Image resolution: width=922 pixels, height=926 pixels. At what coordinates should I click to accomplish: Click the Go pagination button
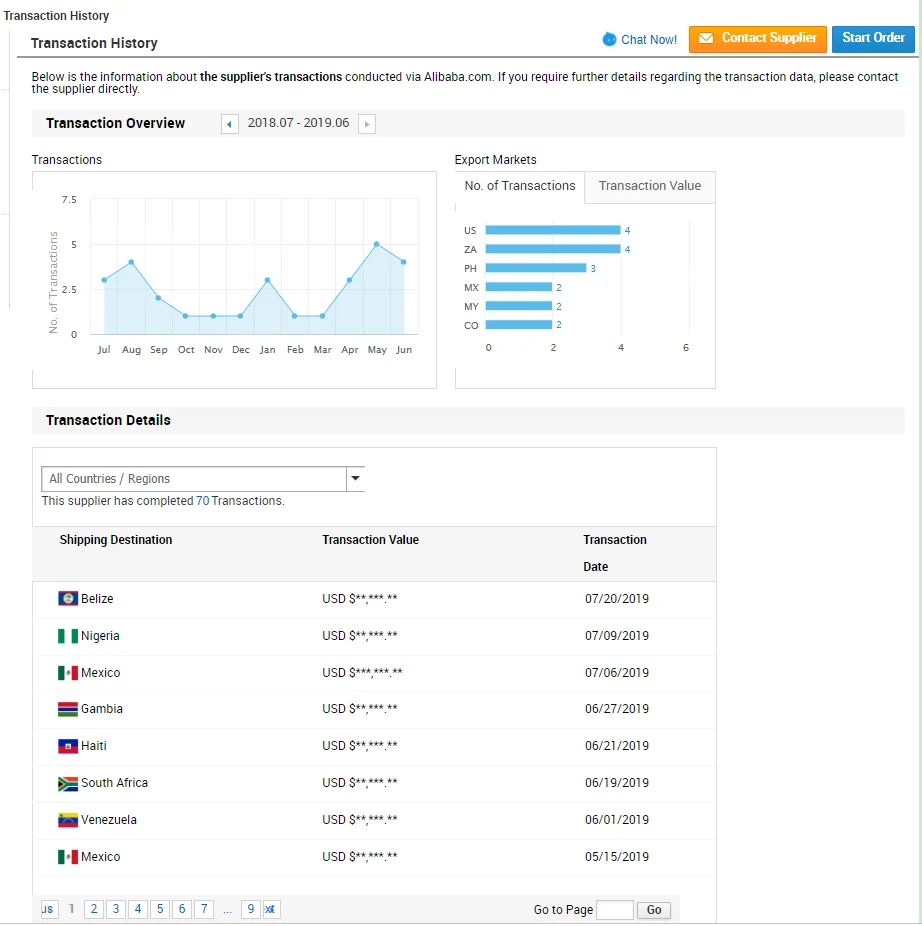654,910
